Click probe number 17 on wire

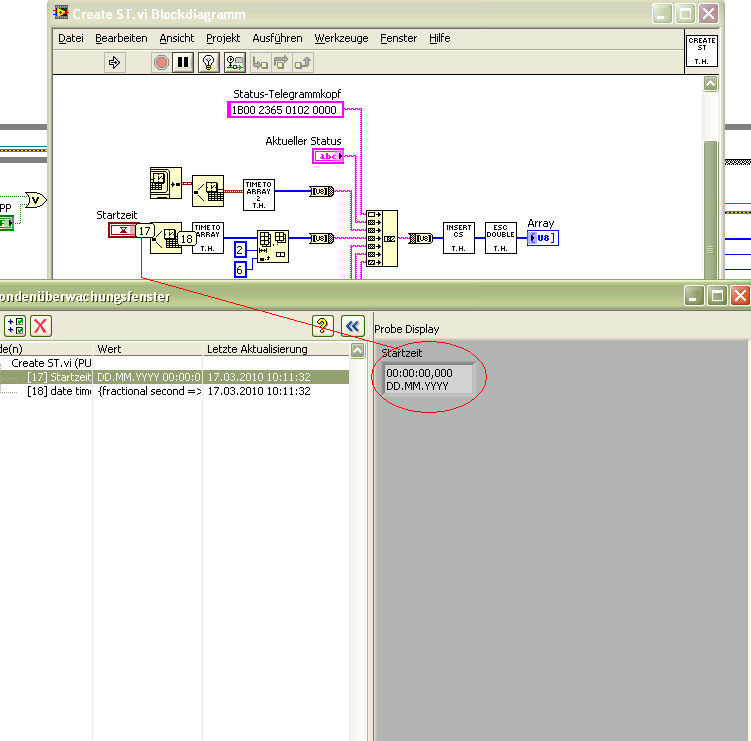point(145,231)
